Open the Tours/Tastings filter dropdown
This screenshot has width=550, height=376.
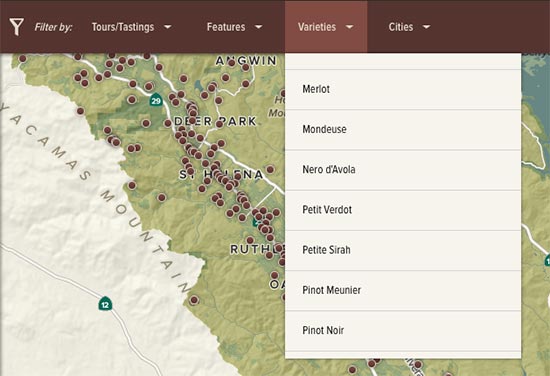[132, 27]
